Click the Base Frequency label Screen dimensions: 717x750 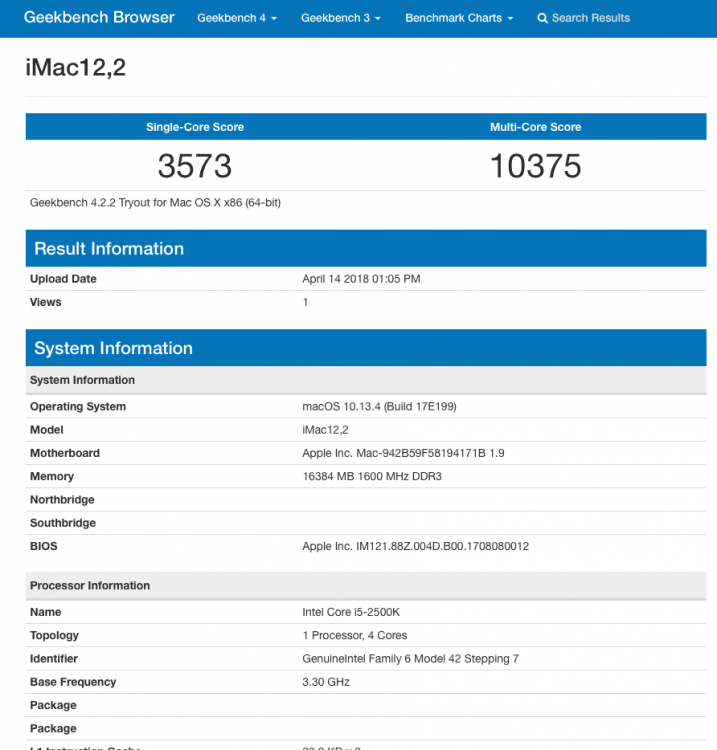click(x=73, y=682)
